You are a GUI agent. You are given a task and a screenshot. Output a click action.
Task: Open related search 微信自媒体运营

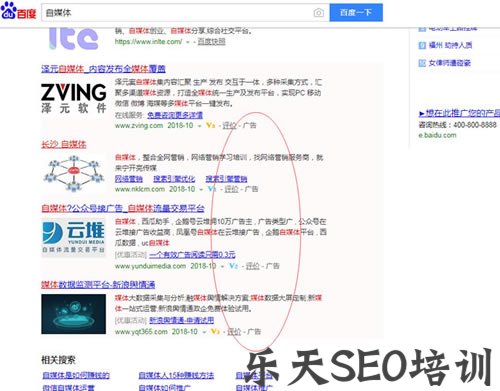(x=68, y=388)
